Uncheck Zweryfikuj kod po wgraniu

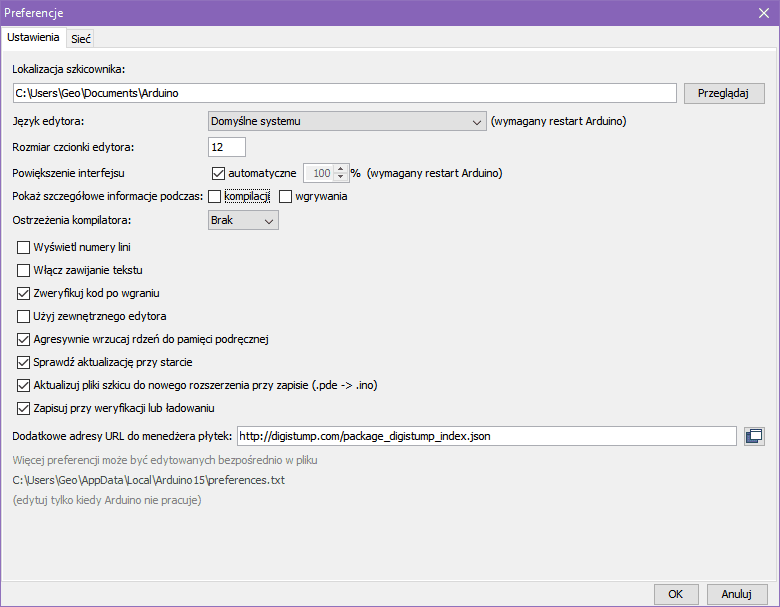tap(25, 293)
